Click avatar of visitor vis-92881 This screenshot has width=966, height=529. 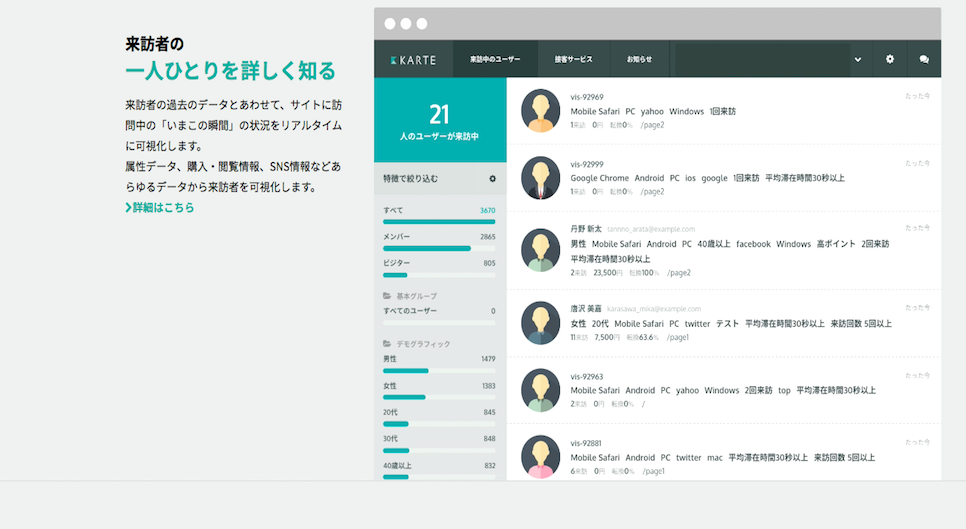click(540, 456)
